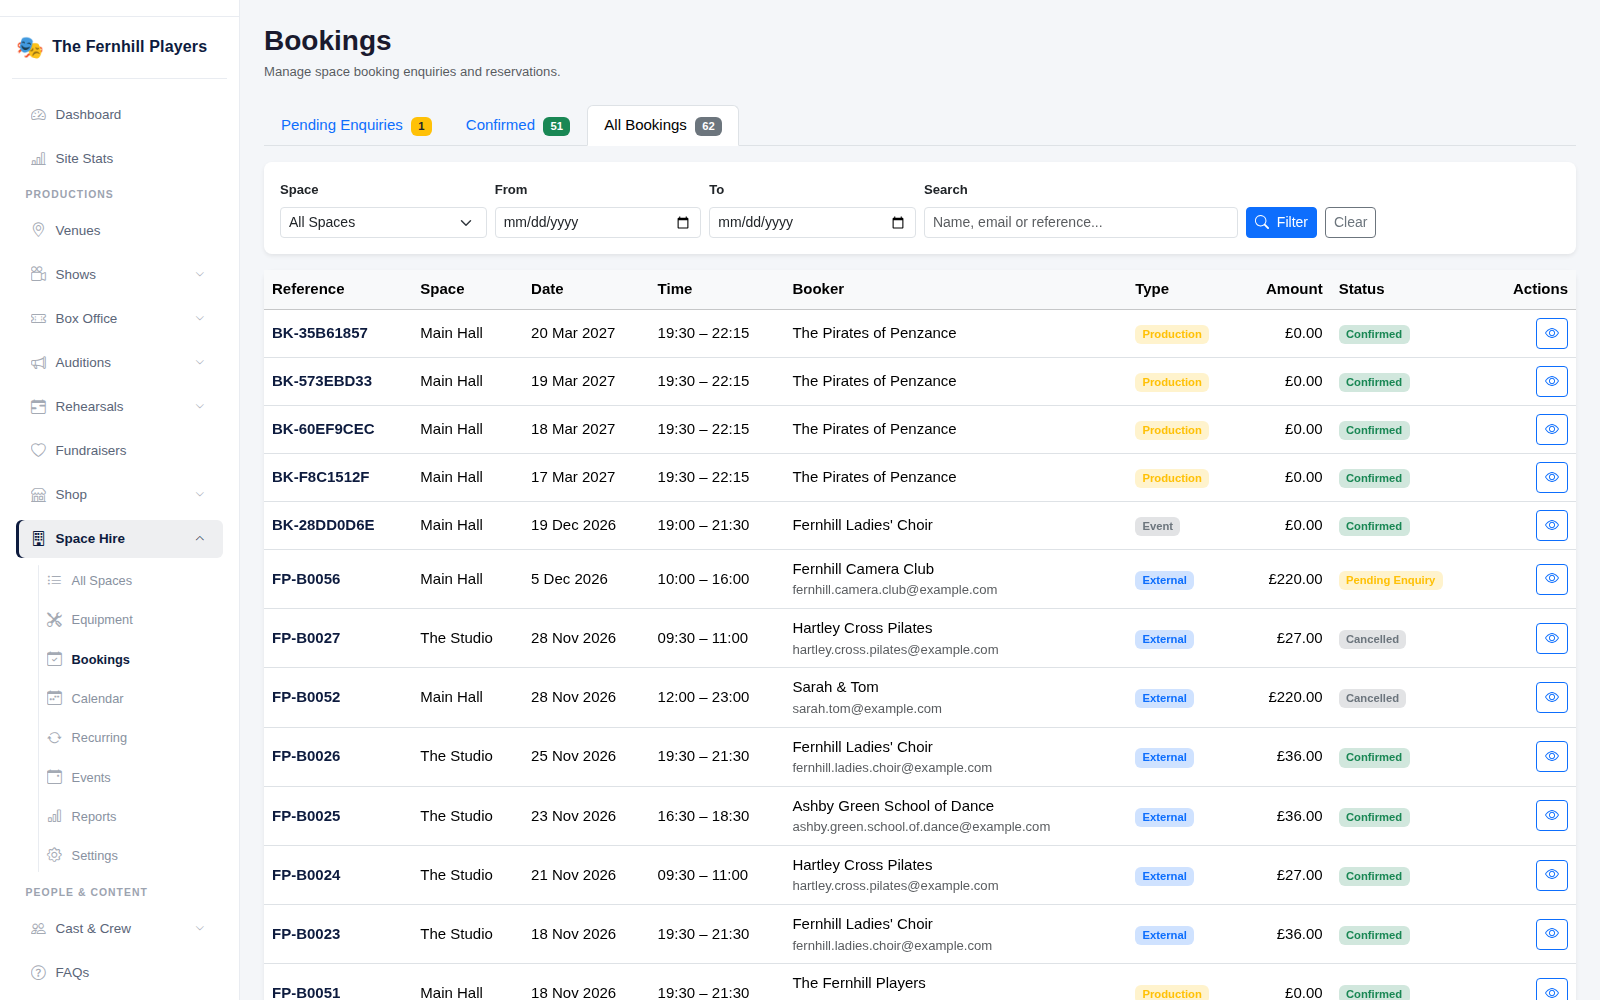This screenshot has height=1000, width=1600.
Task: View booking FP-B0027 via eye icon
Action: click(x=1552, y=639)
